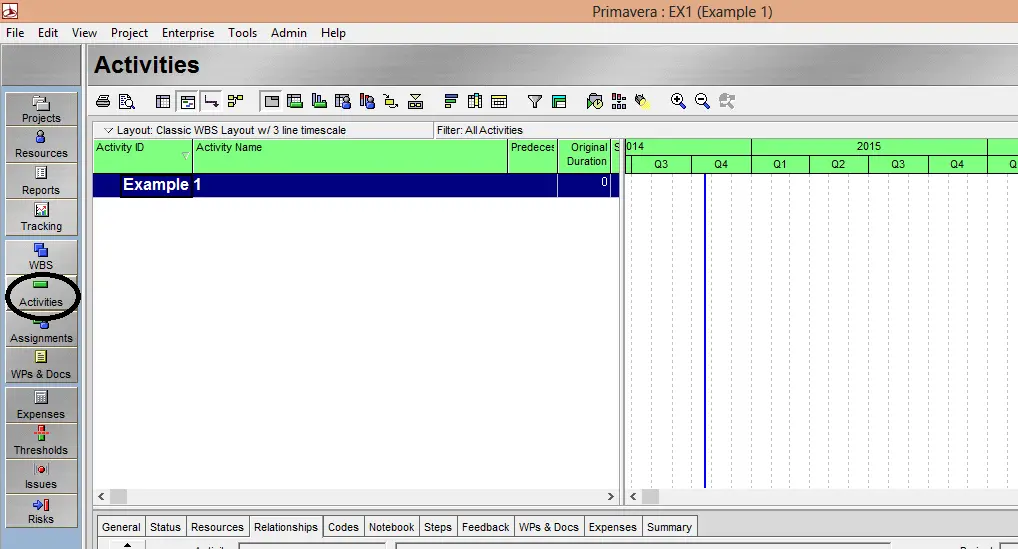Image resolution: width=1018 pixels, height=549 pixels.
Task: Open Risks from the sidebar
Action: point(41,511)
